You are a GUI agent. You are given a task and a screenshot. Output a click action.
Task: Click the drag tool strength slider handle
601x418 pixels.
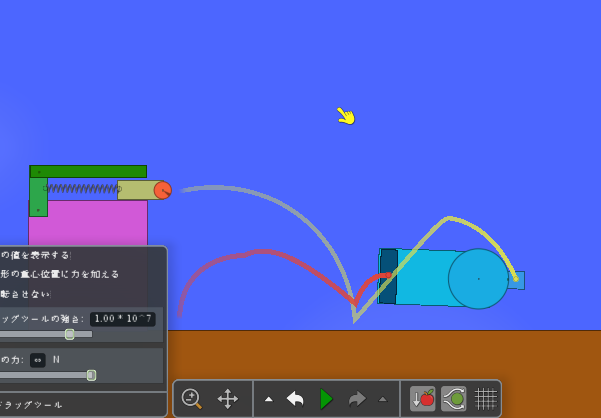tap(69, 334)
